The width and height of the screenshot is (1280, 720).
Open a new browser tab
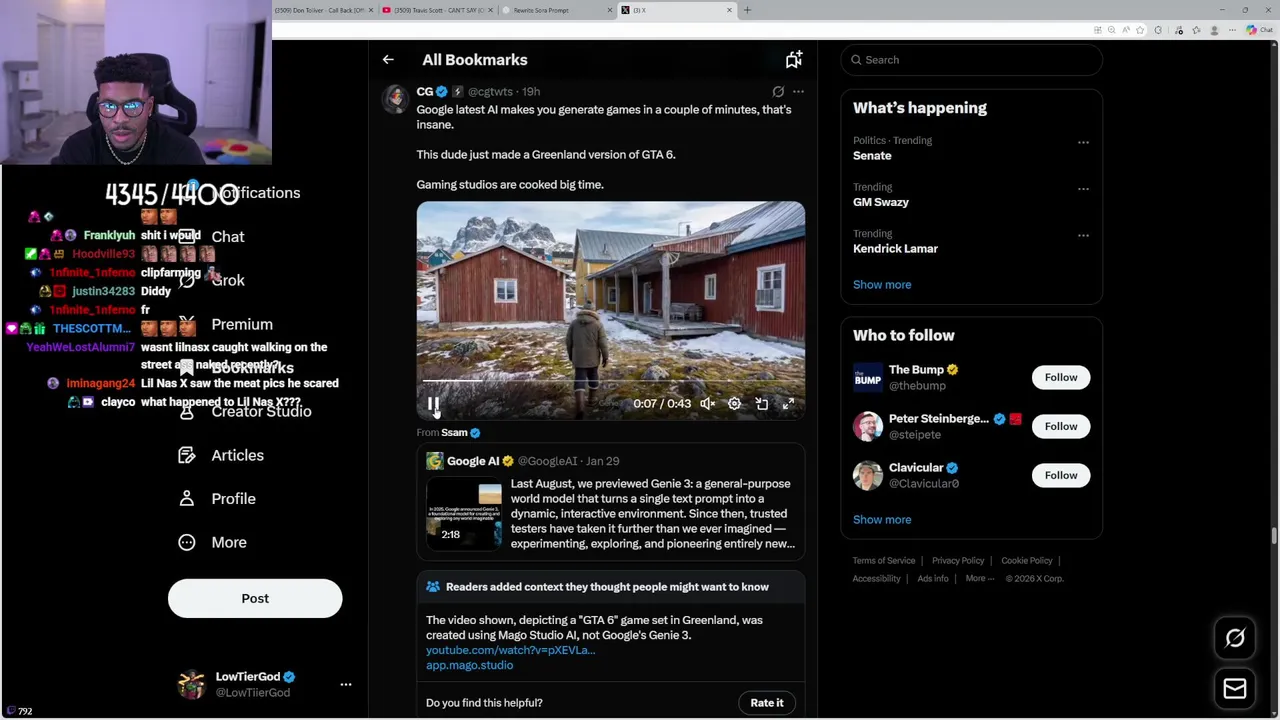tap(747, 10)
